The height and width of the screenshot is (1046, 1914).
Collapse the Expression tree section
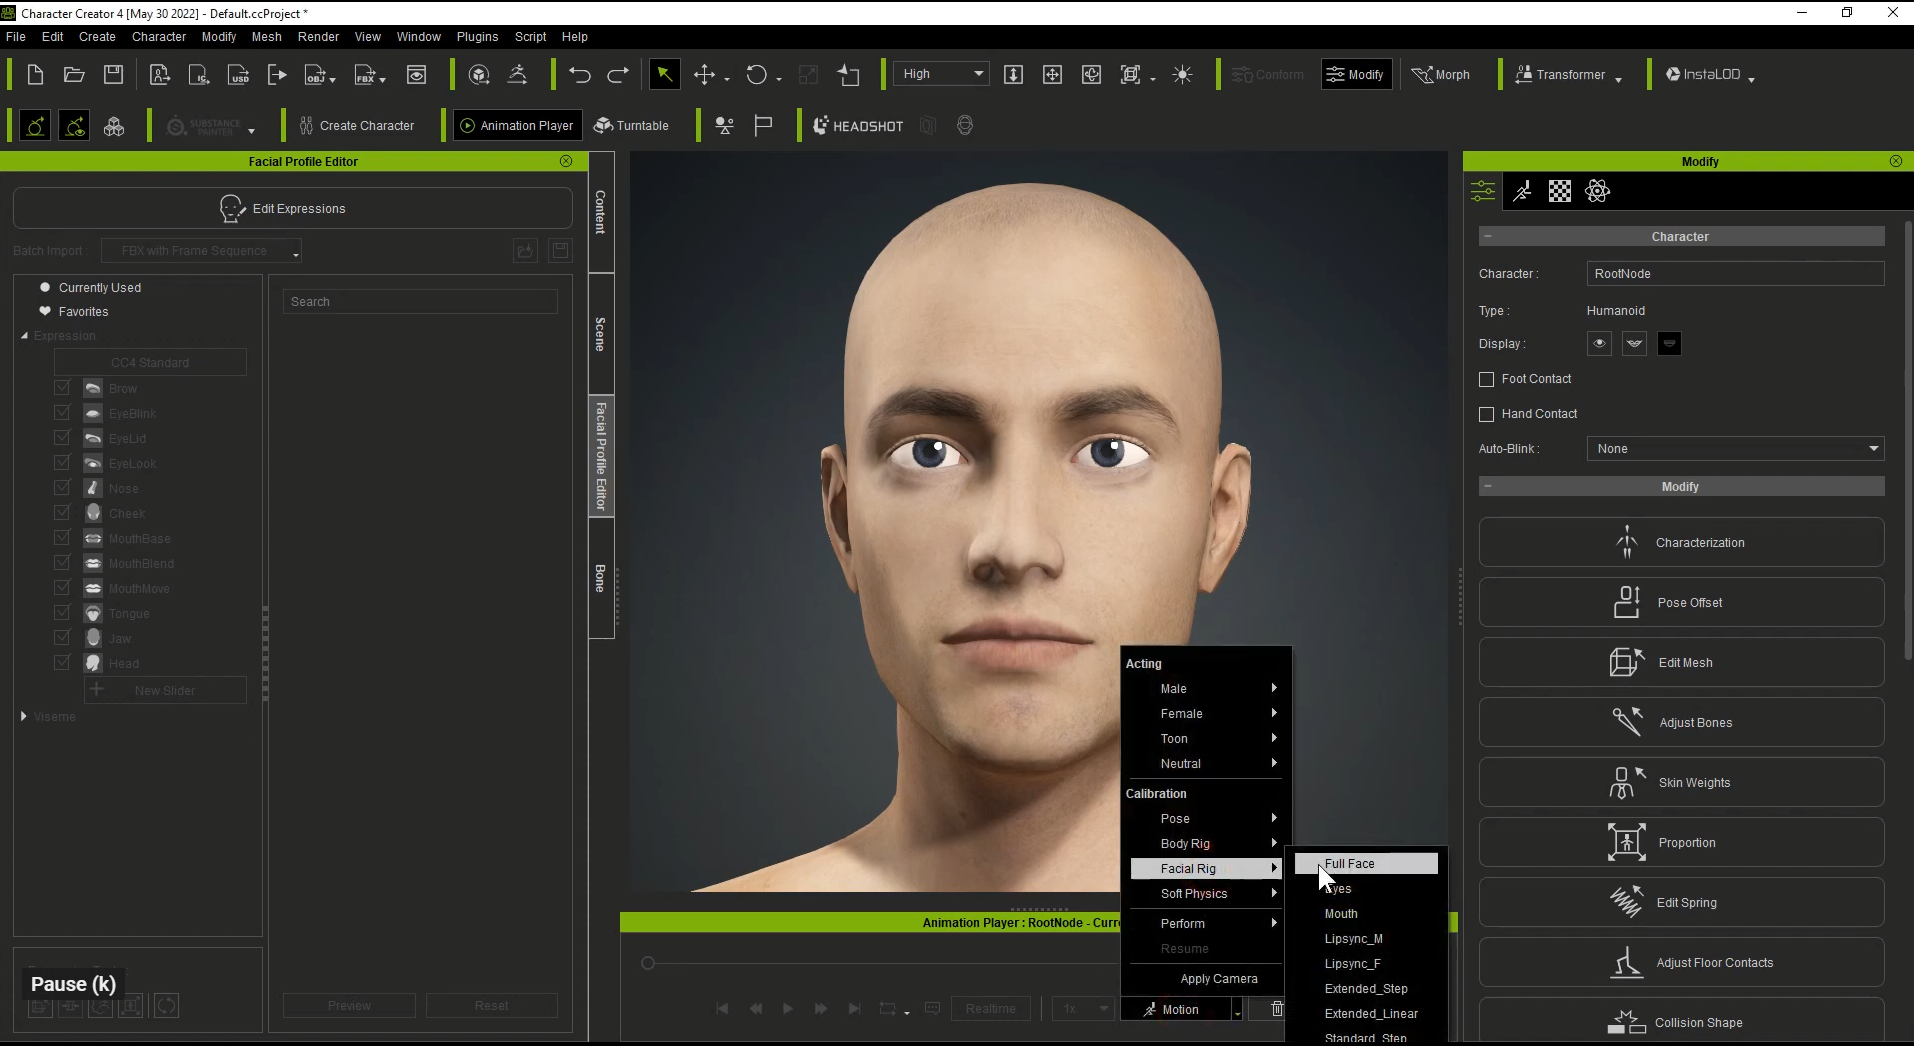point(24,336)
